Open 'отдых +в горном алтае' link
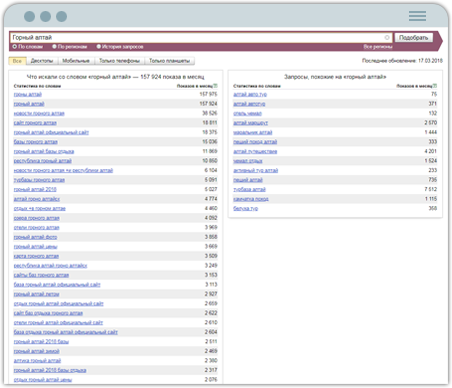This screenshot has width=452, height=388. pyautogui.click(x=40, y=208)
